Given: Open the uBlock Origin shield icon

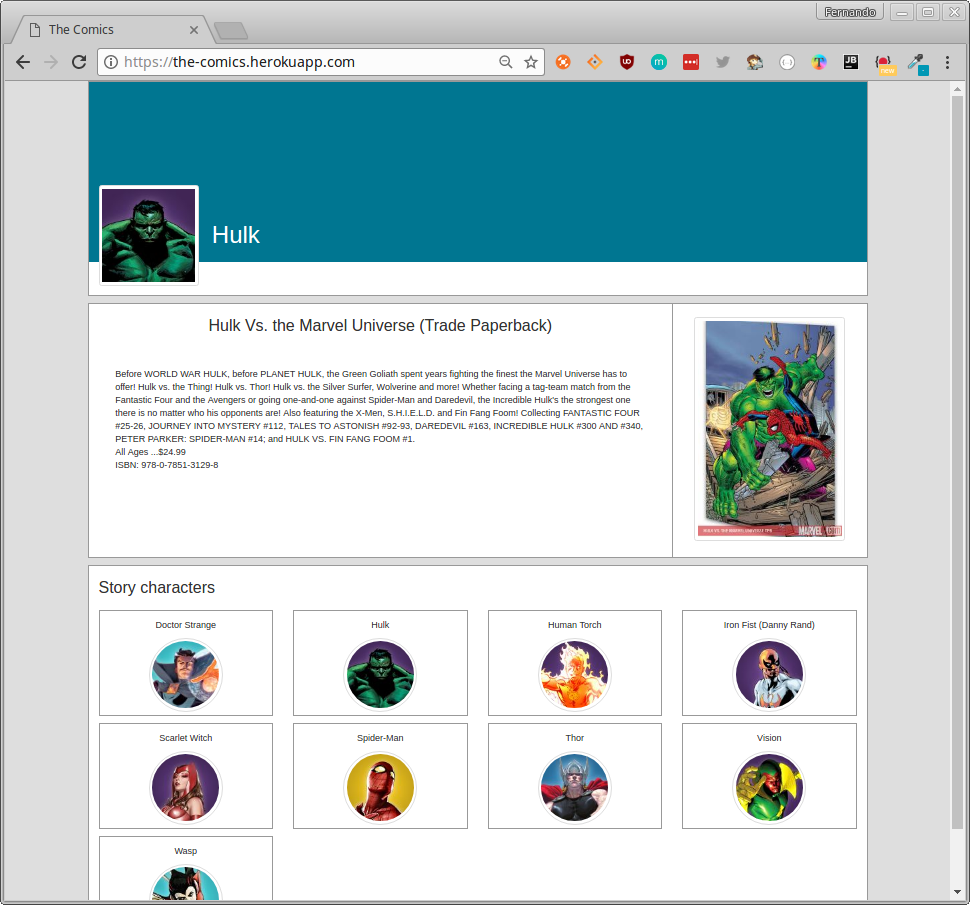Looking at the screenshot, I should point(627,62).
